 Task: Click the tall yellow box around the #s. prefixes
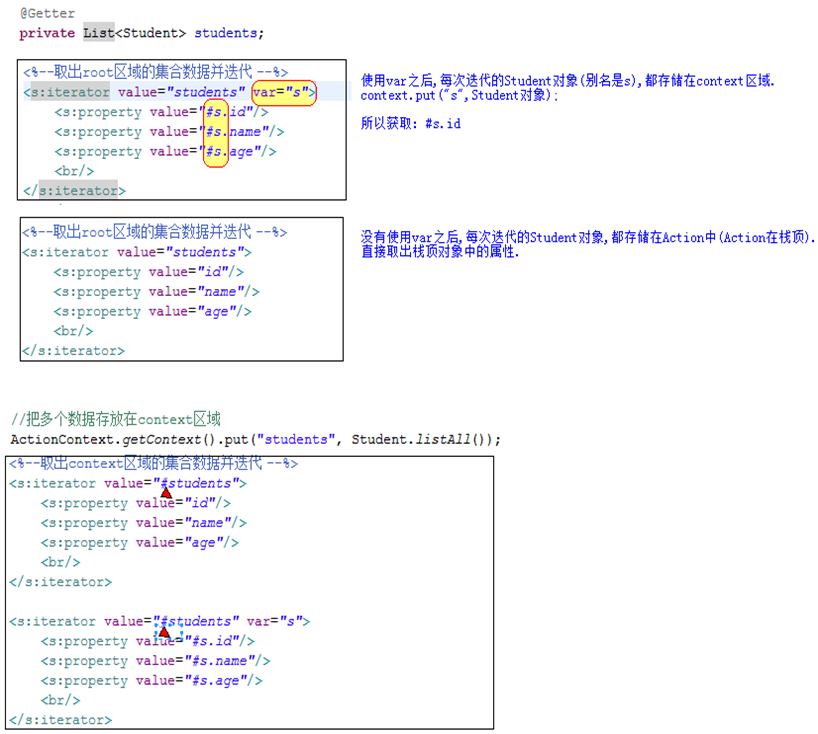(215, 131)
